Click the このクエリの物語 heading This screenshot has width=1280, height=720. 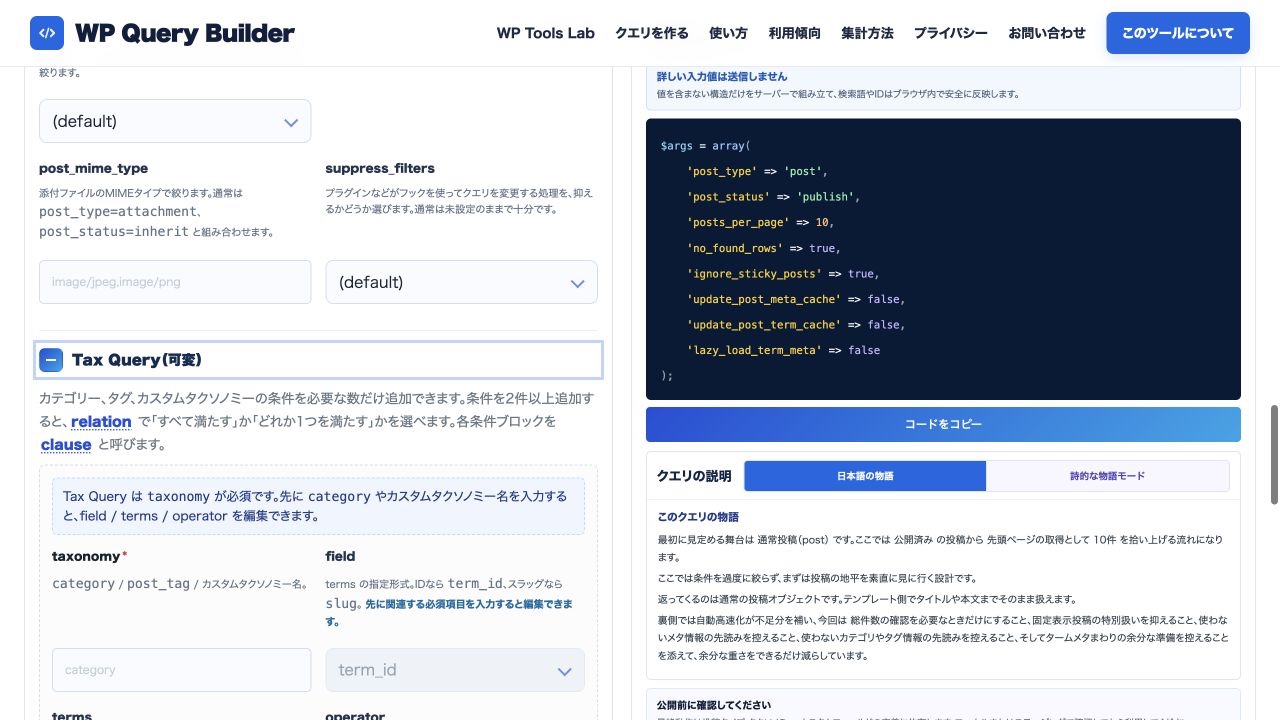(698, 517)
